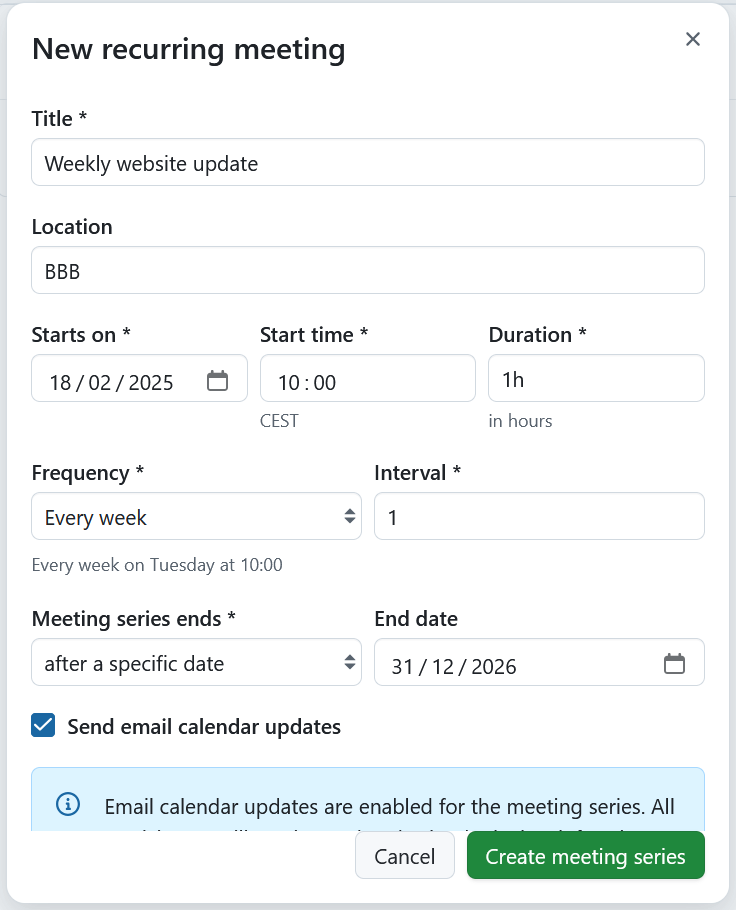Open the Meeting series ends dropdown
The image size is (736, 910).
click(196, 662)
